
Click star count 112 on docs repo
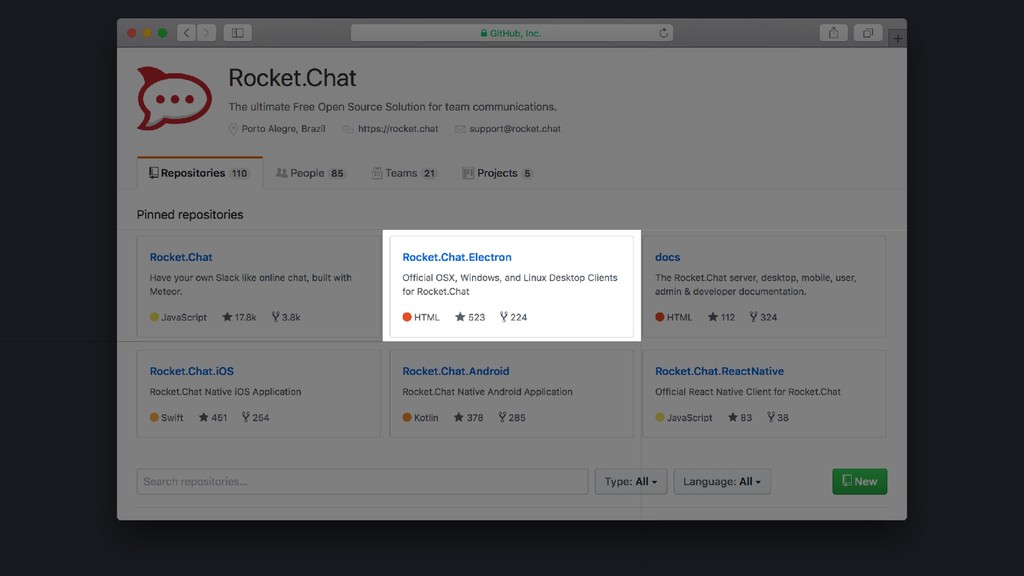pyautogui.click(x=722, y=317)
